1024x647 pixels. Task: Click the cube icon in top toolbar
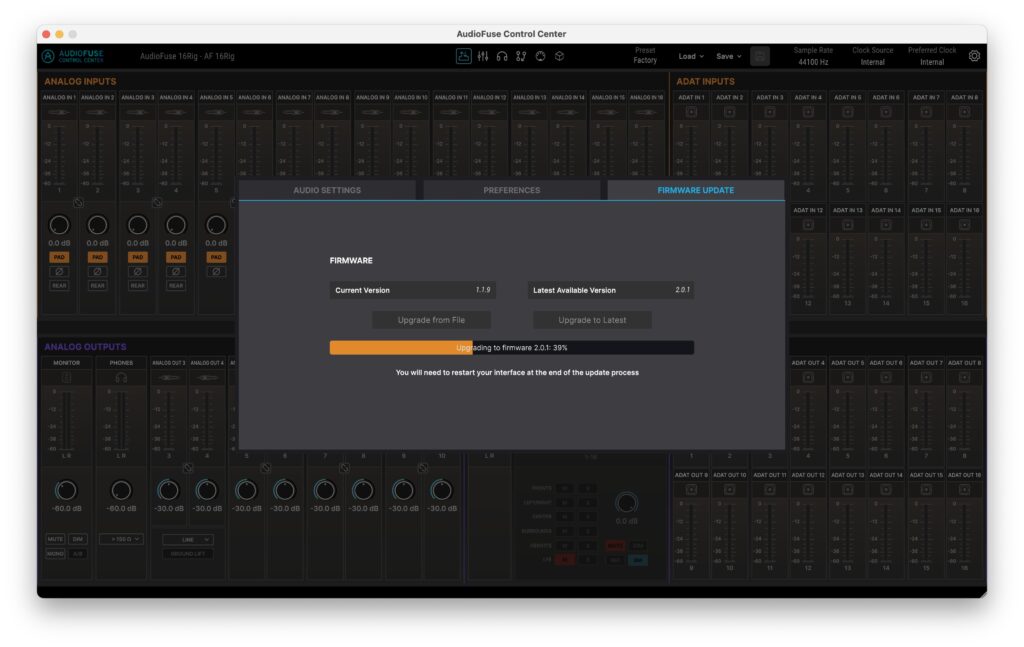tap(559, 56)
